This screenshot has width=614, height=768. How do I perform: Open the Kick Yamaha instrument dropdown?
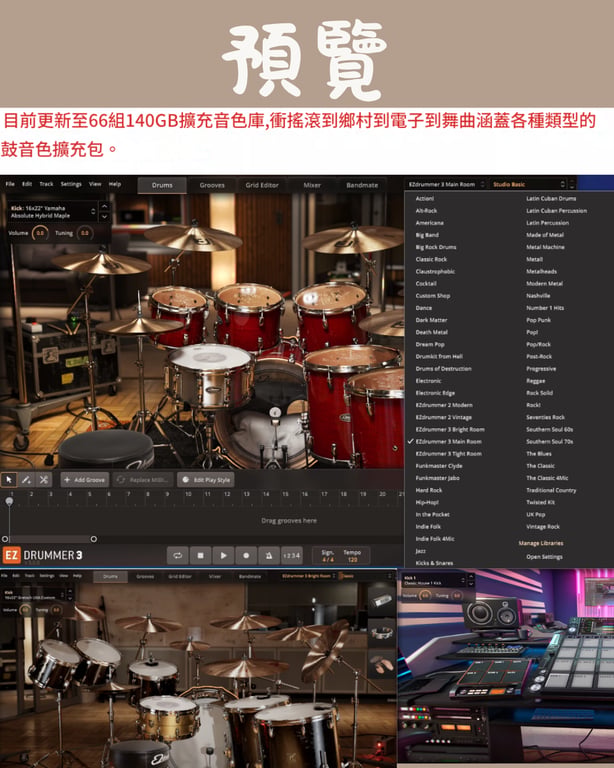(x=53, y=212)
